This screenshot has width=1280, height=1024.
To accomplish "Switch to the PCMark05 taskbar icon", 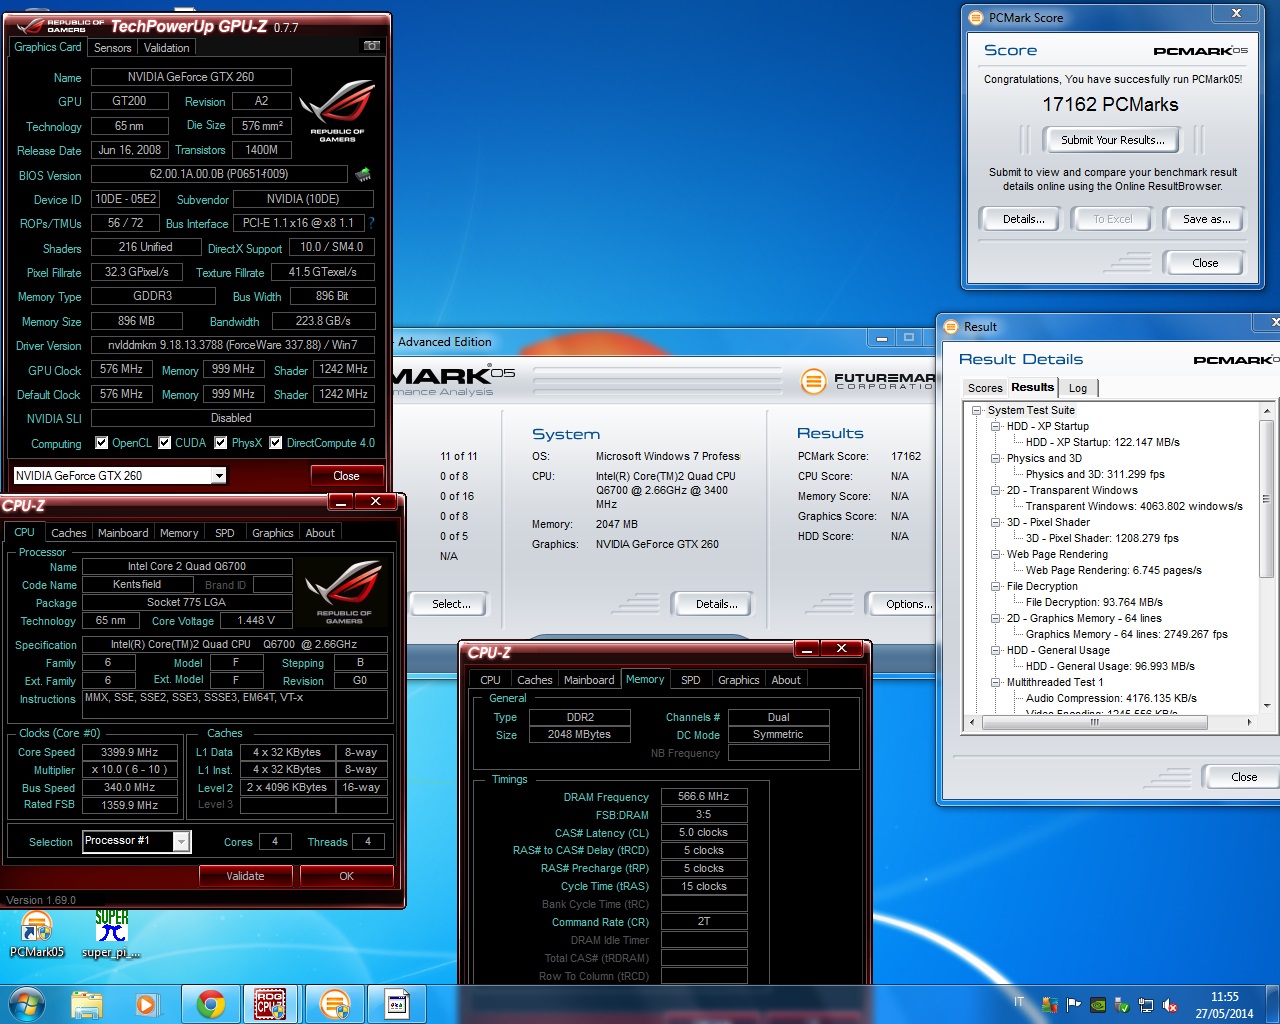I will [x=334, y=1004].
